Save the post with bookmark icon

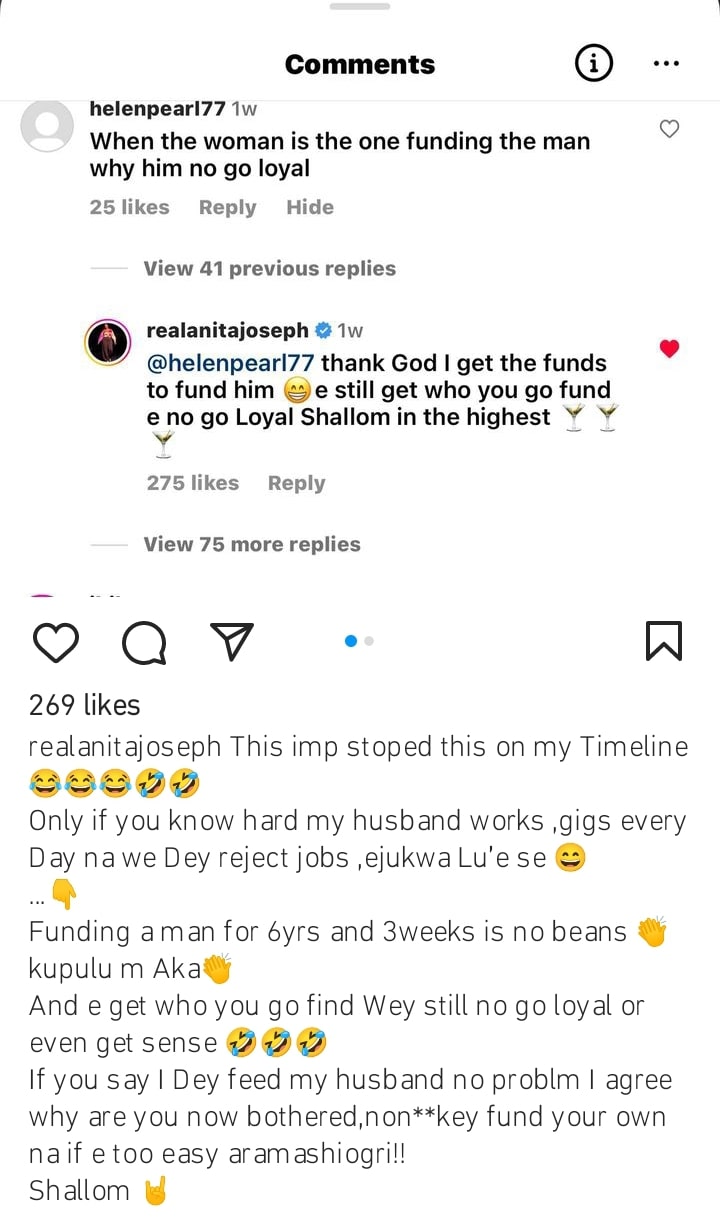[x=664, y=641]
